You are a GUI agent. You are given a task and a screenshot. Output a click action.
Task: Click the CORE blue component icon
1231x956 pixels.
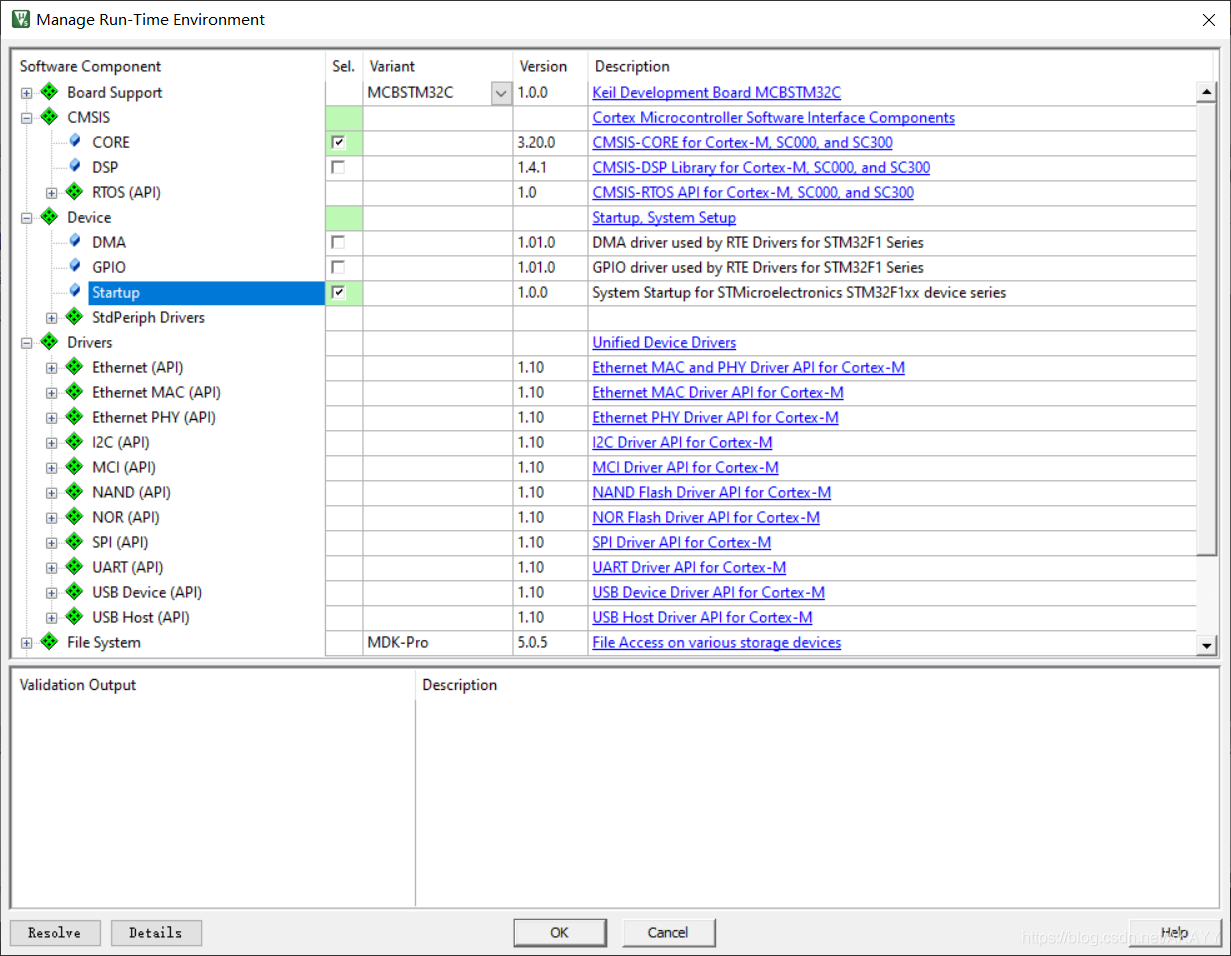click(75, 141)
